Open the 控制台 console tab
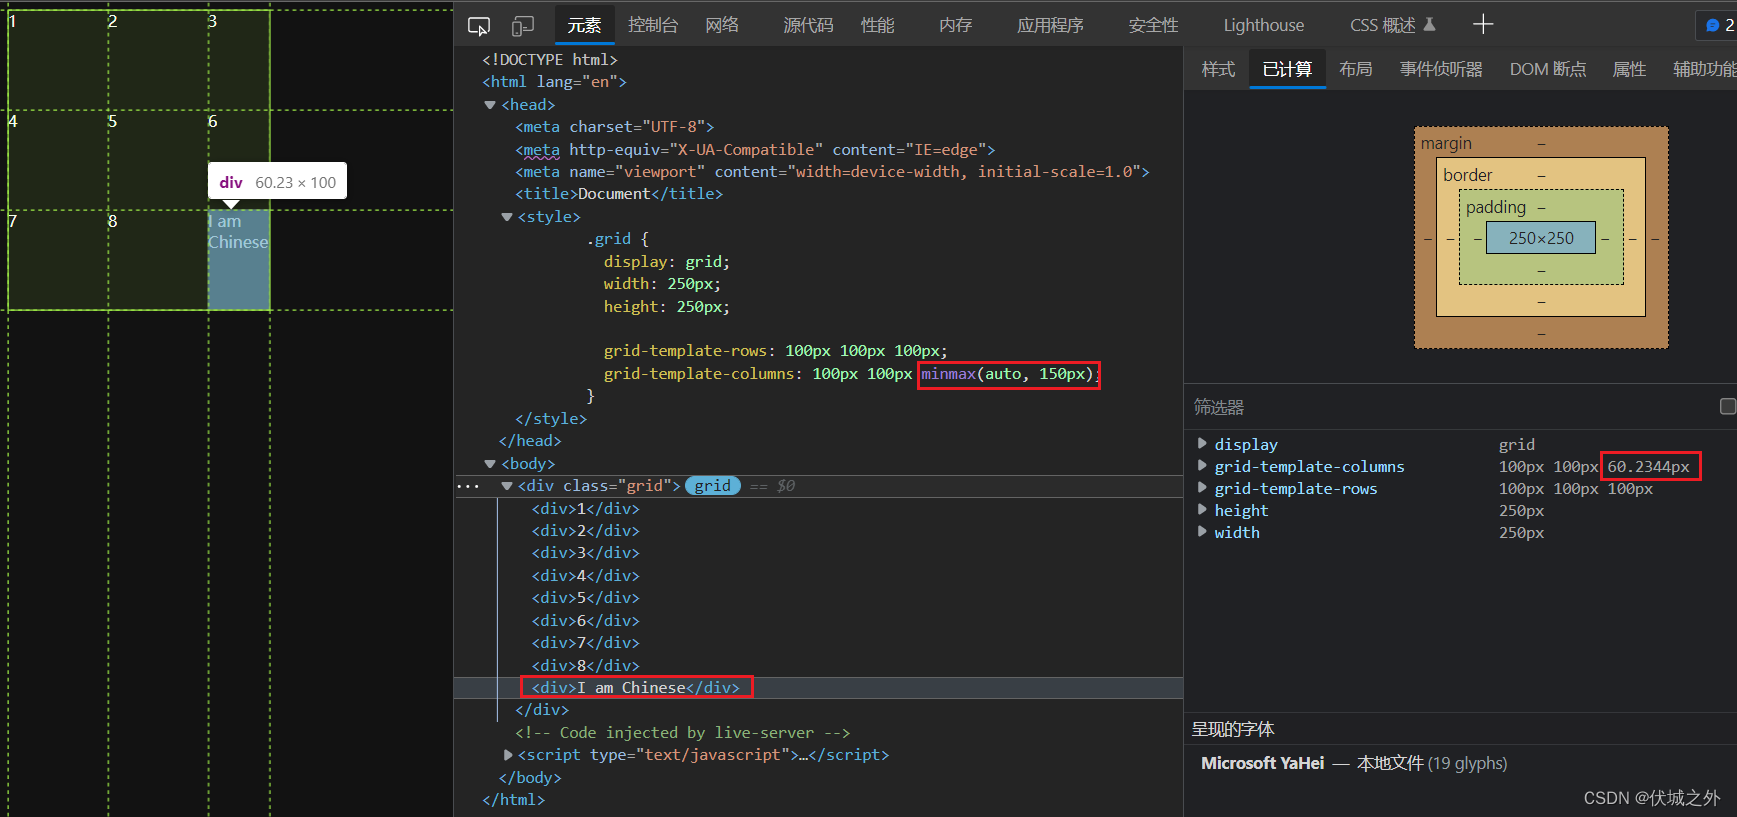This screenshot has width=1737, height=817. point(653,25)
